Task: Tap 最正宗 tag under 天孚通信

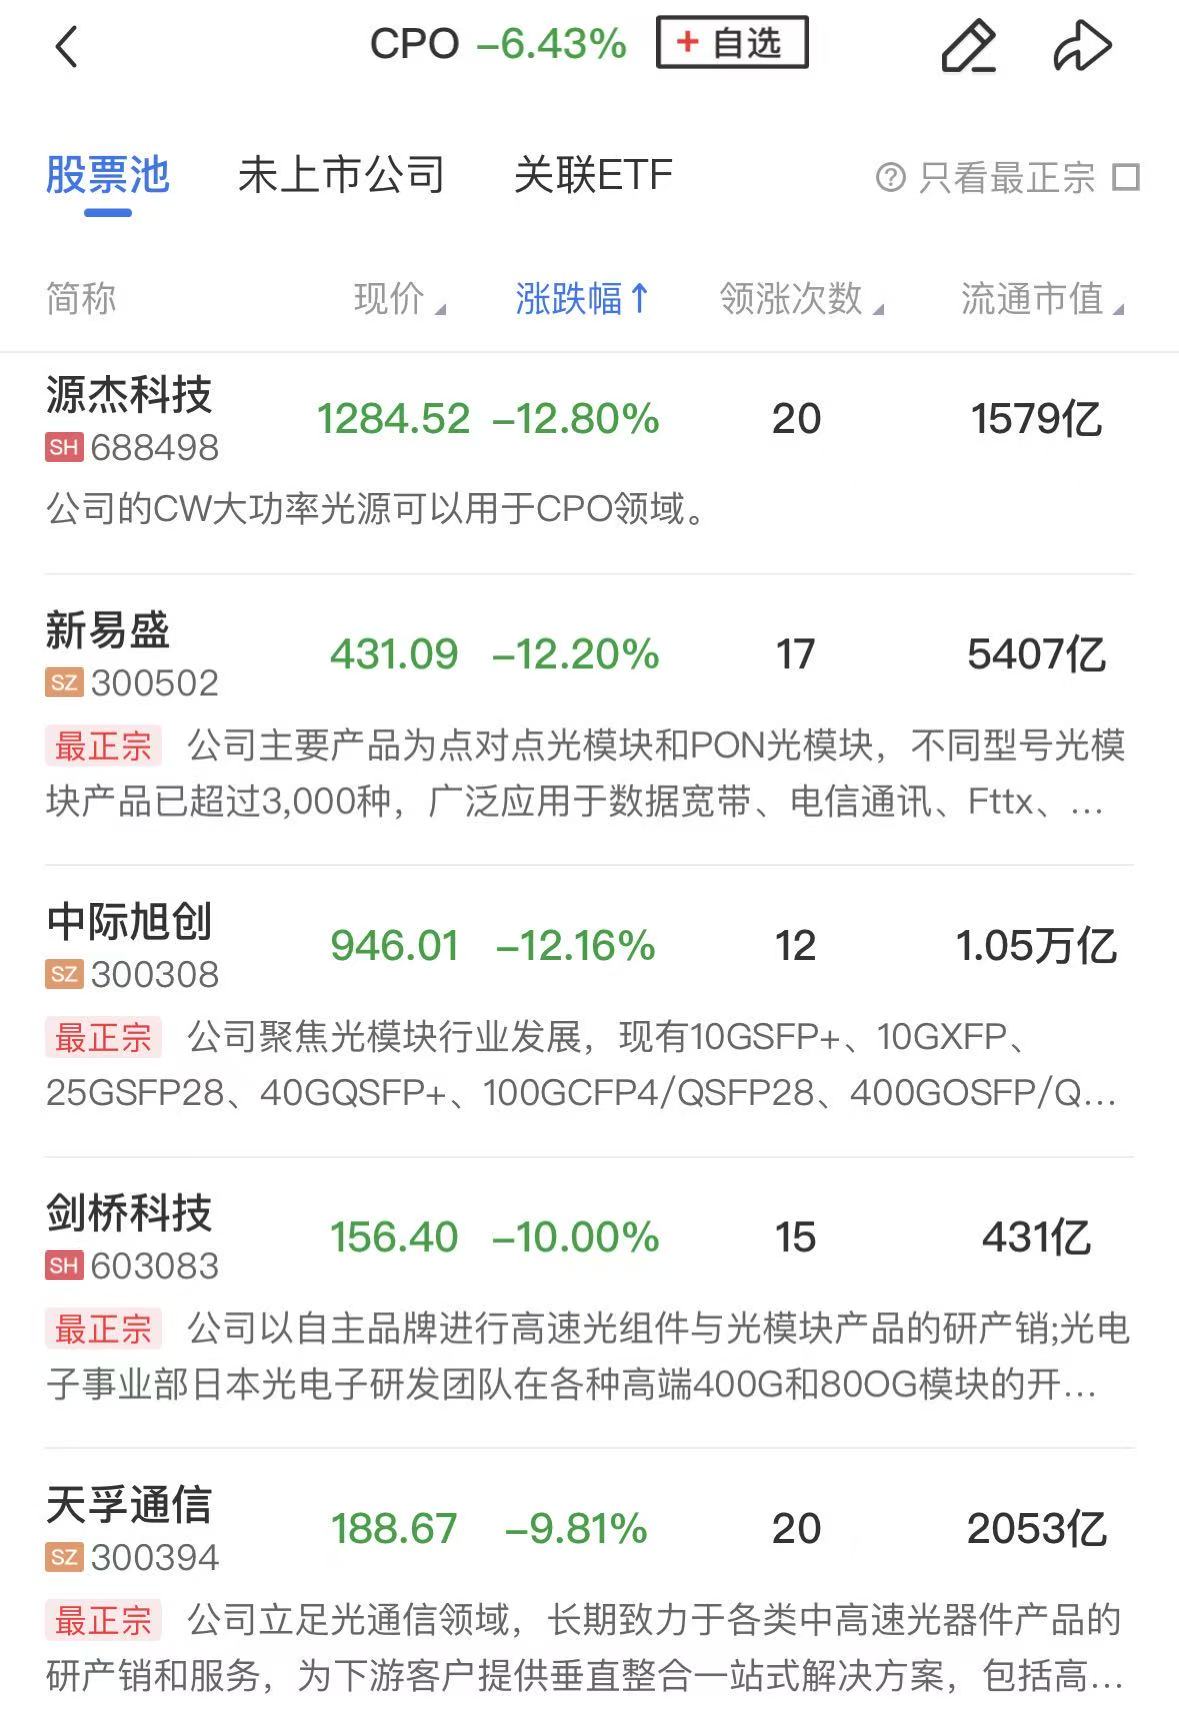Action: tap(103, 1620)
